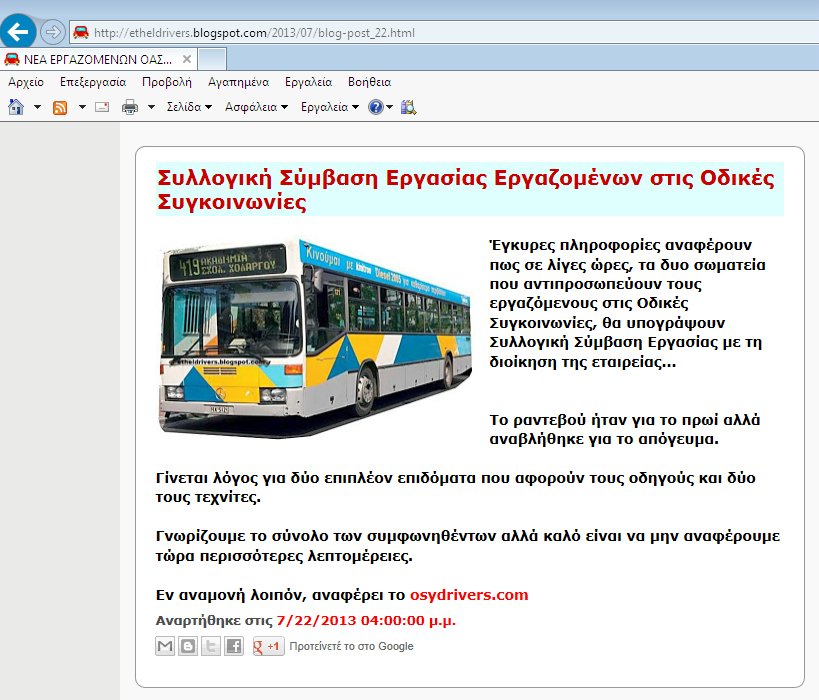Email this post with the Gmail icon

pos(165,646)
